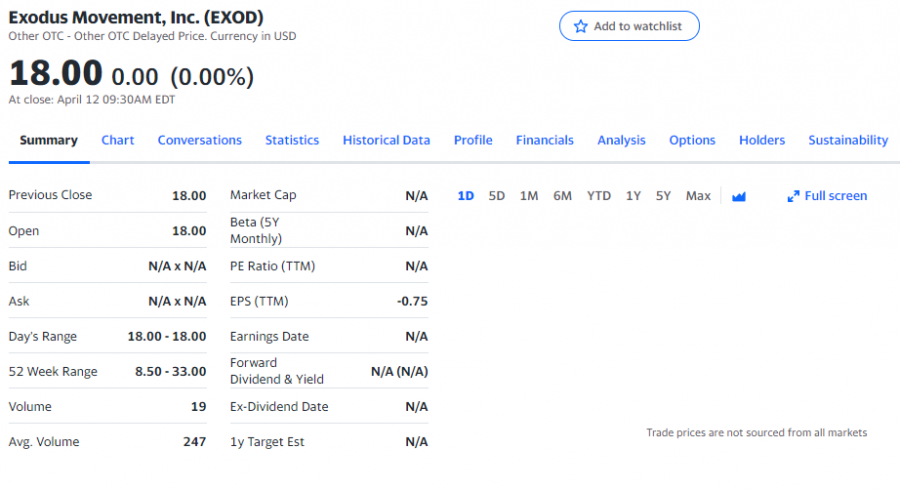Click the star icon beside watchlist
This screenshot has height=490, width=900.
[x=580, y=26]
